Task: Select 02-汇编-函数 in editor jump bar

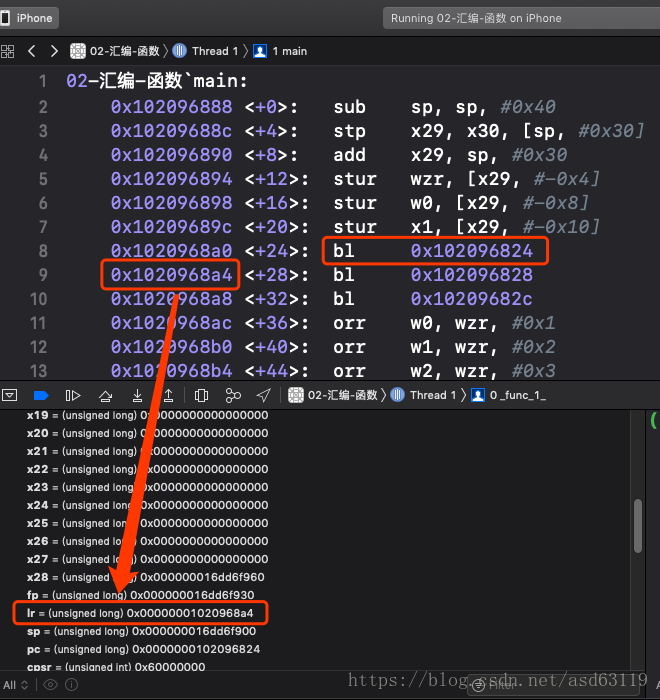Action: pos(115,51)
